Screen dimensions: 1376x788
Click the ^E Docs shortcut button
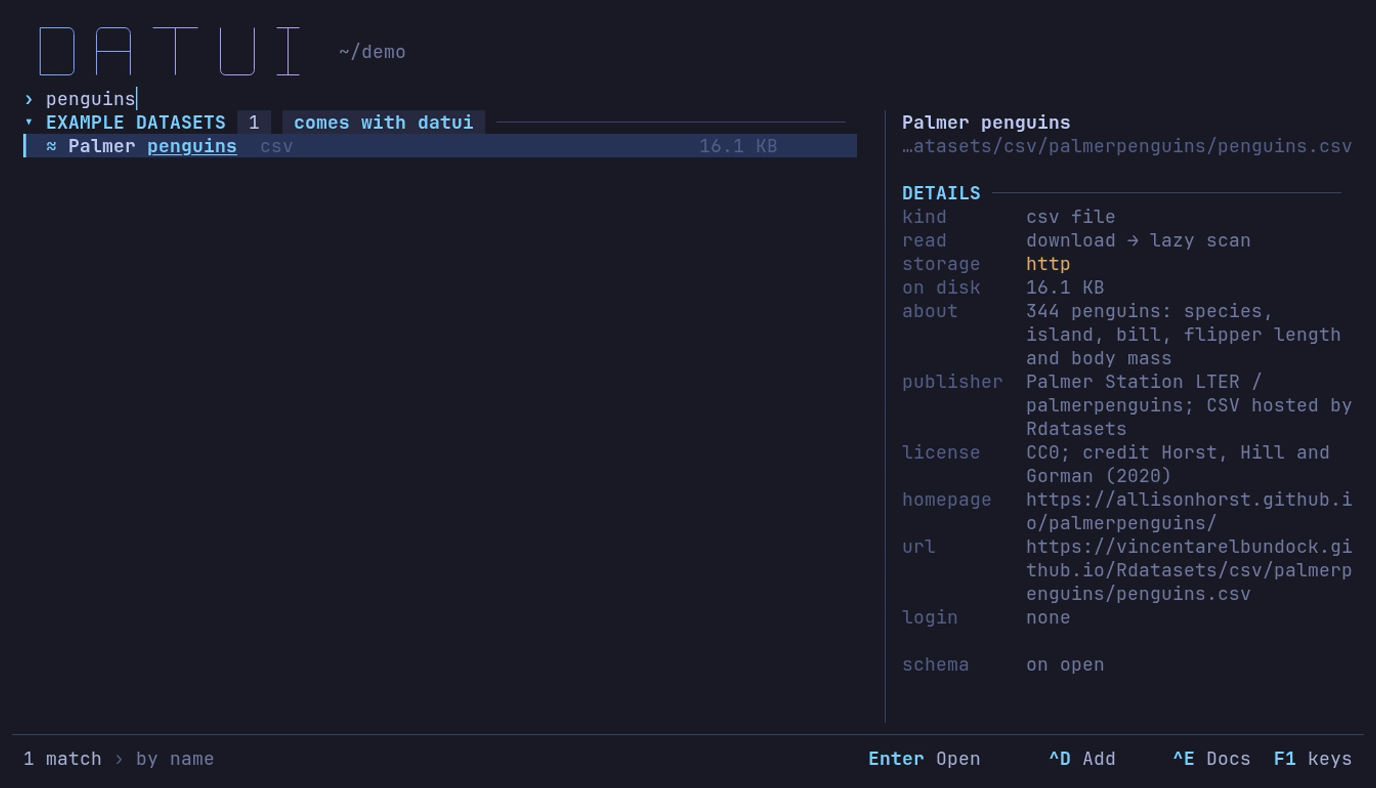click(x=1212, y=759)
